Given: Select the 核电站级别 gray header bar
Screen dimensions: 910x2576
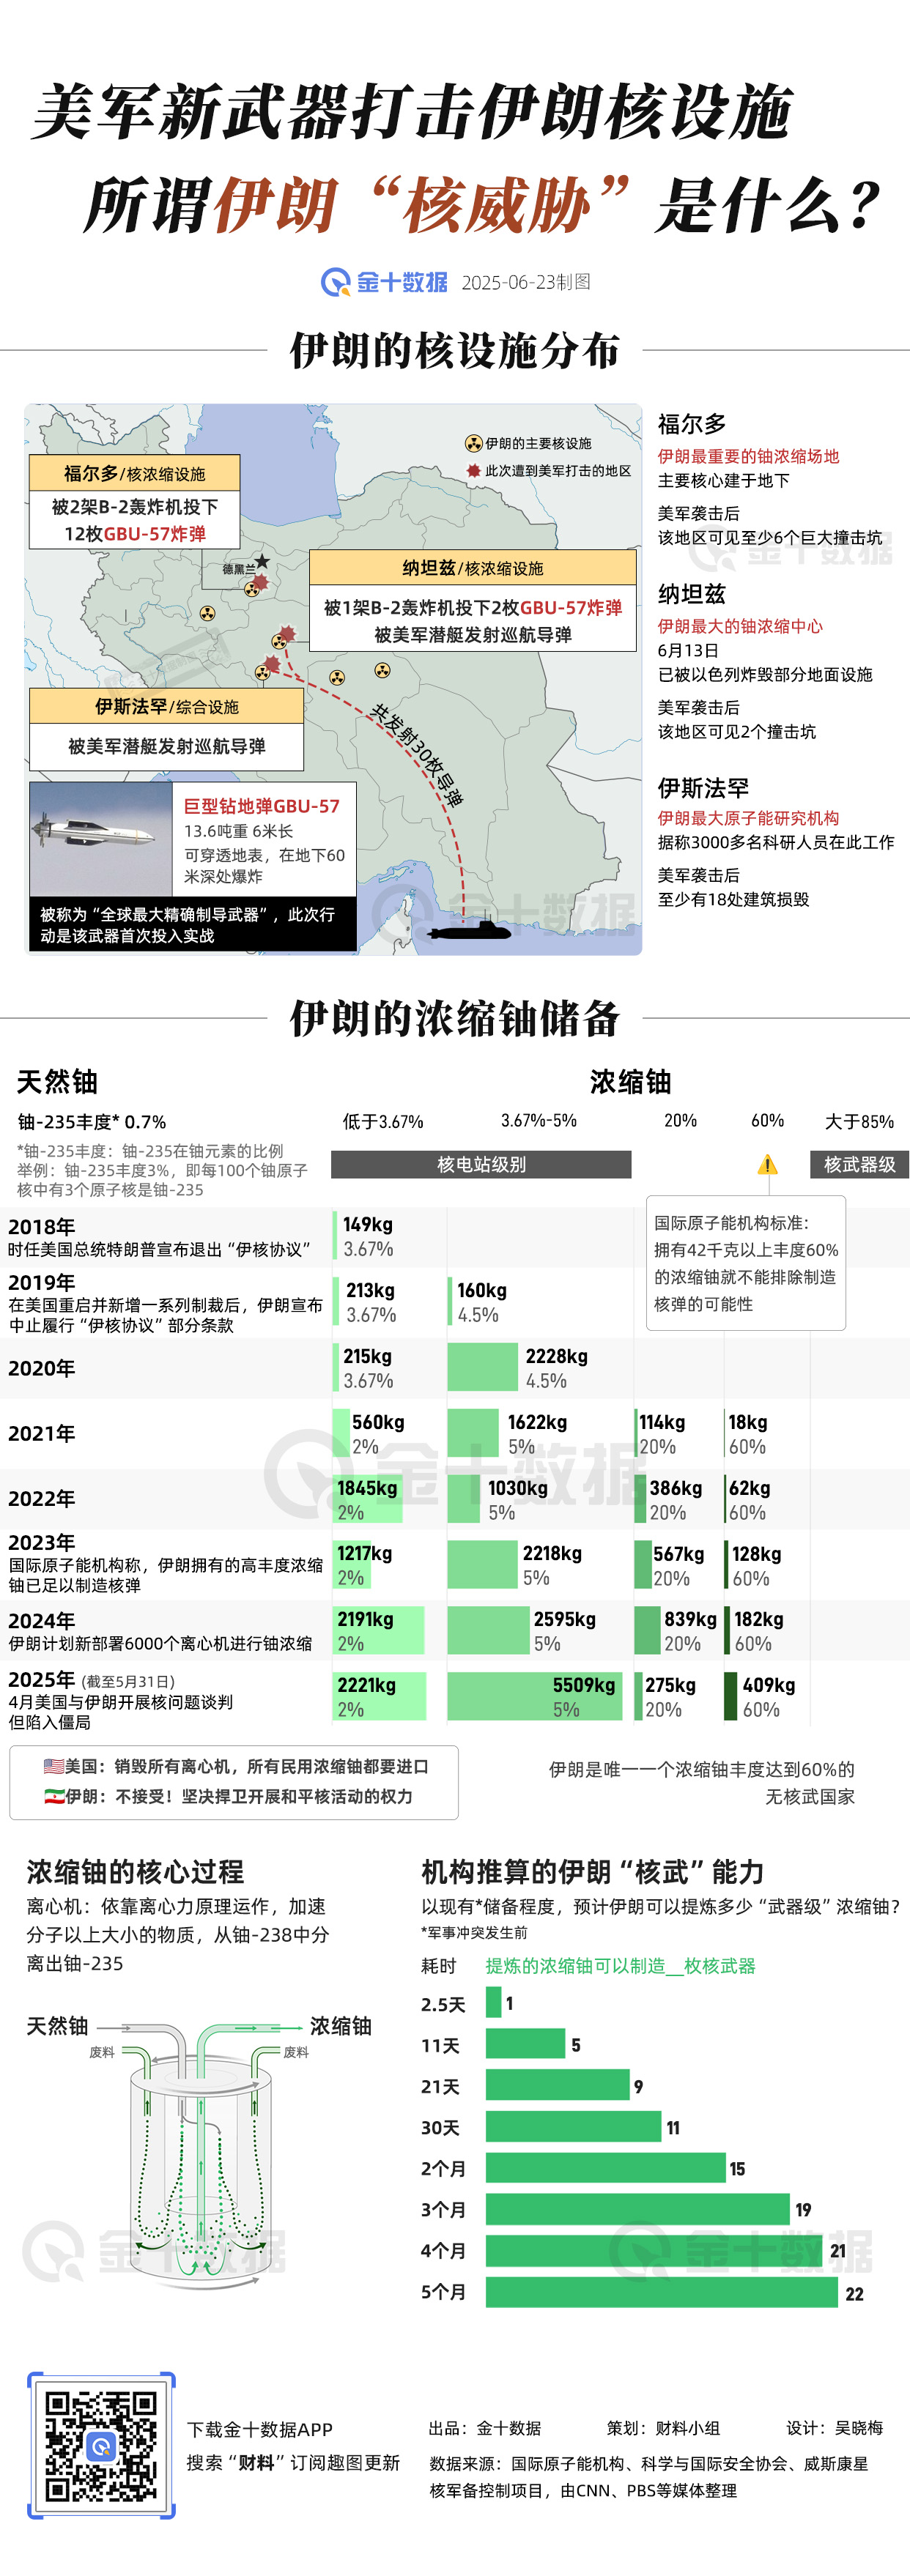Looking at the screenshot, I should coord(481,1164).
